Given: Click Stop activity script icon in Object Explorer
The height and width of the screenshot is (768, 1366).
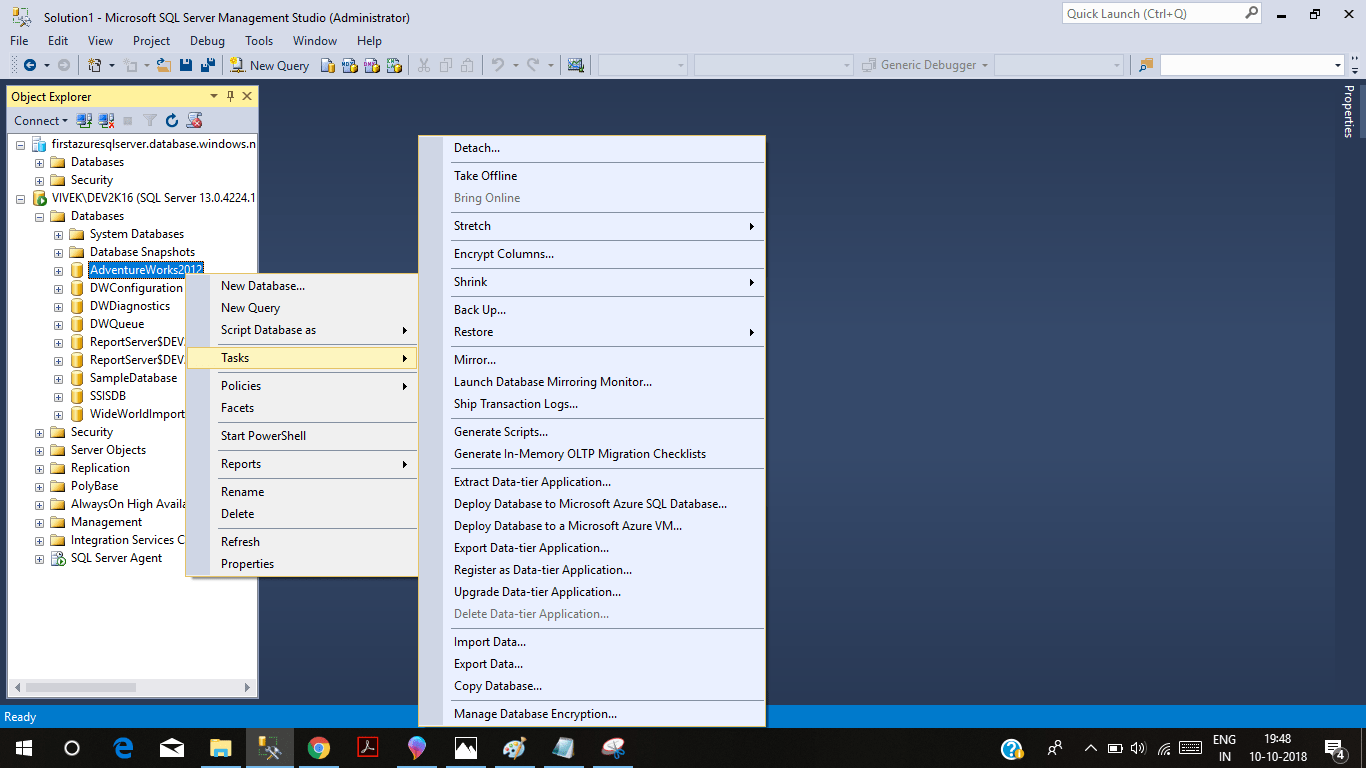Looking at the screenshot, I should 195,120.
